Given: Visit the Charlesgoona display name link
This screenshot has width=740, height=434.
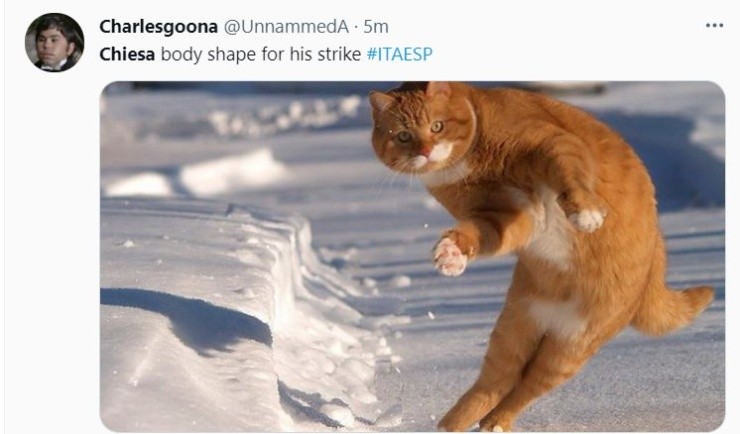Looking at the screenshot, I should tap(159, 27).
